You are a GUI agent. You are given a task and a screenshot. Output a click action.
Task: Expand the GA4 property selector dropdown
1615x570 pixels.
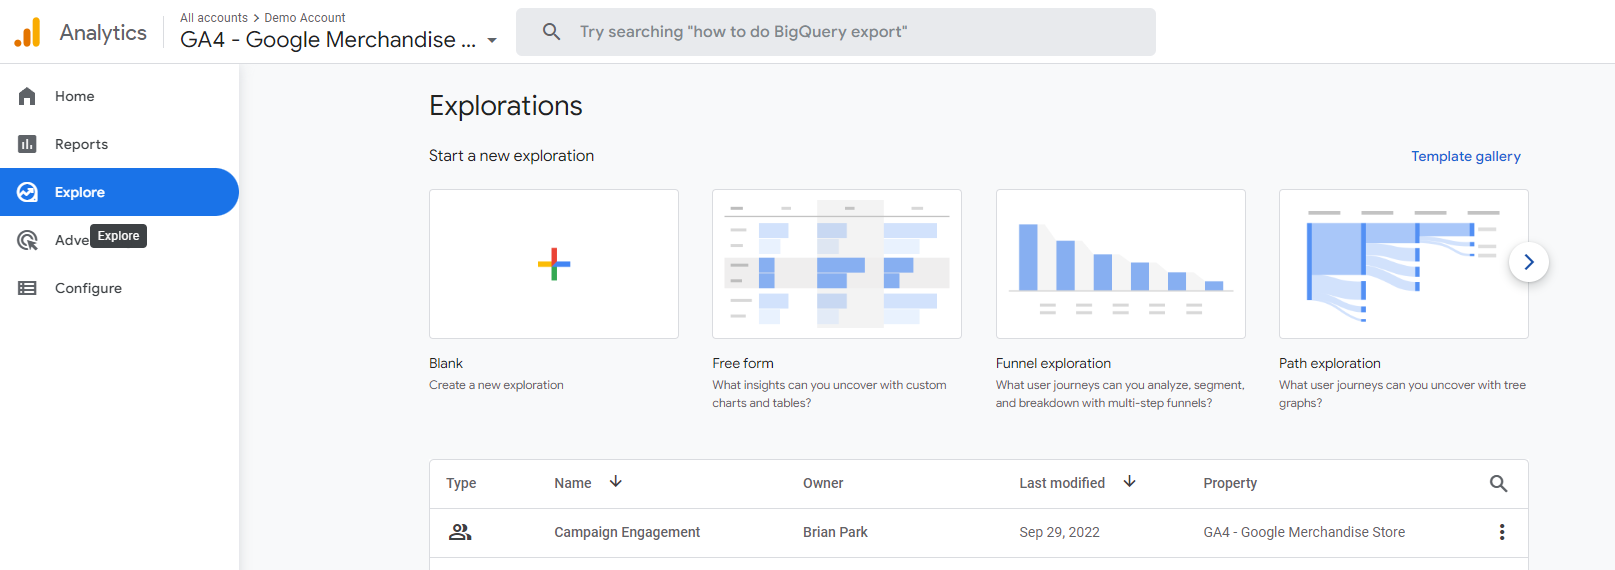[492, 41]
